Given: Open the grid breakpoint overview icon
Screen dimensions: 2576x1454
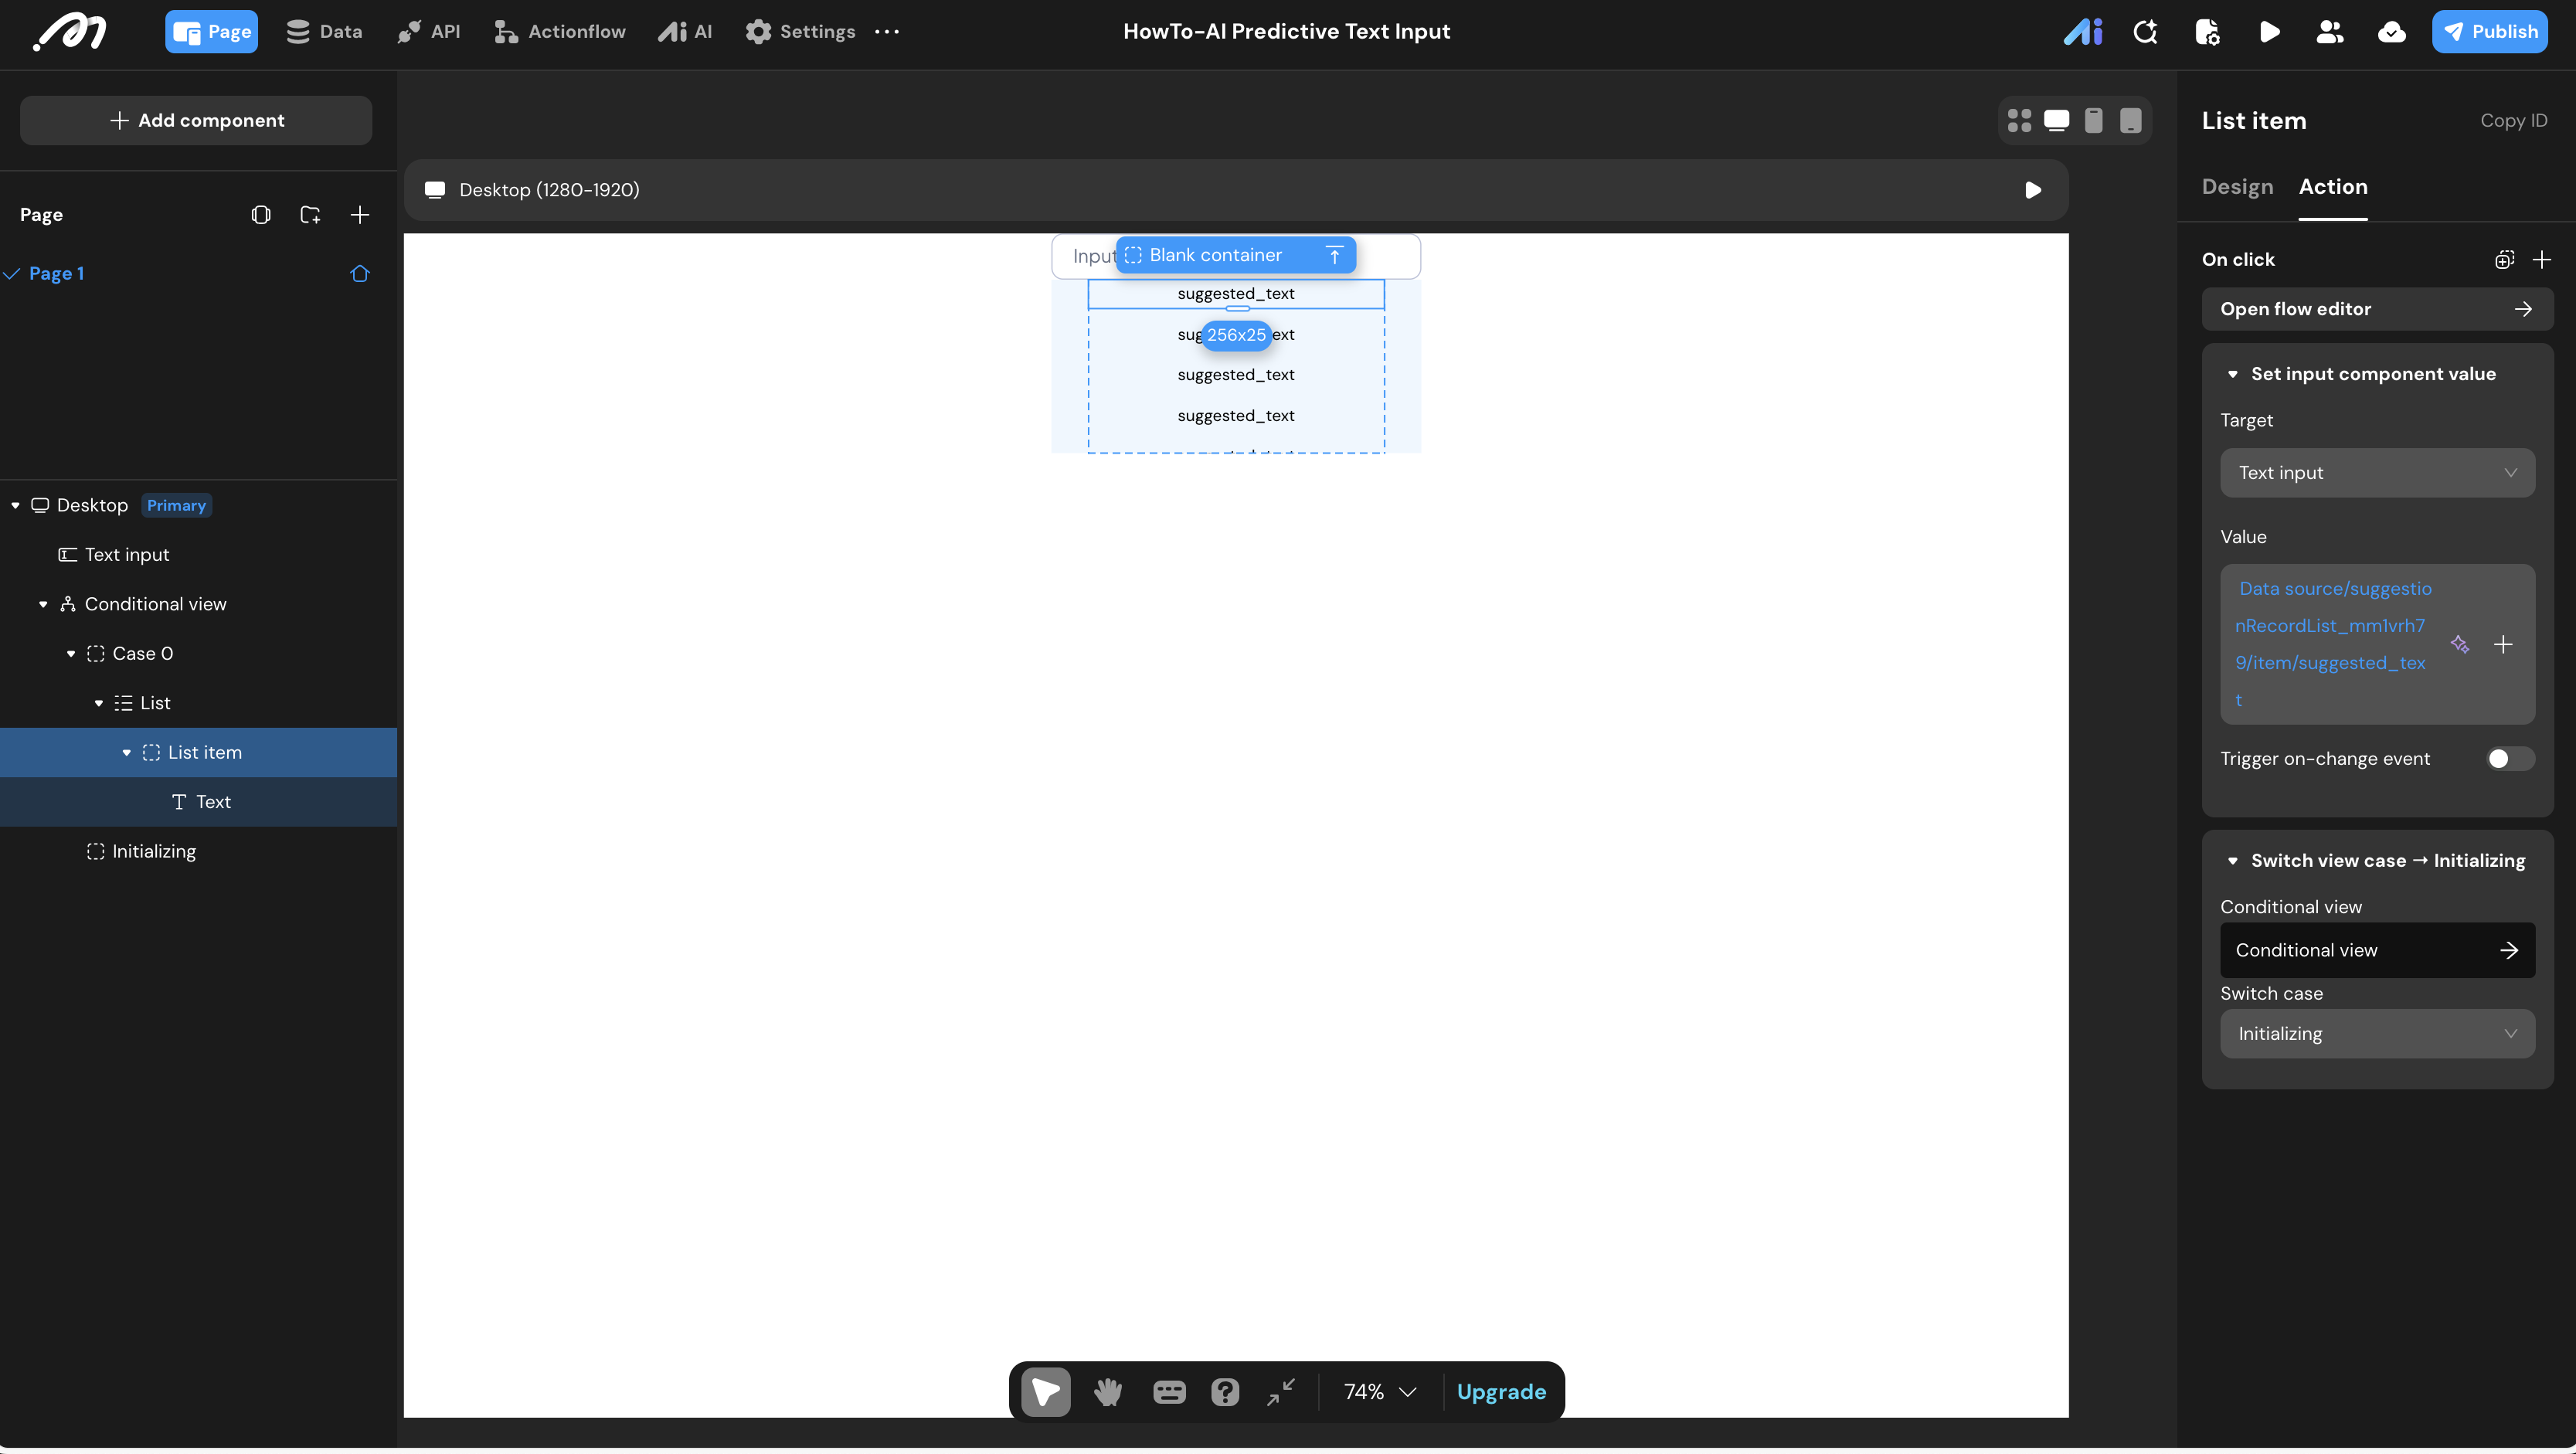Looking at the screenshot, I should point(2019,120).
